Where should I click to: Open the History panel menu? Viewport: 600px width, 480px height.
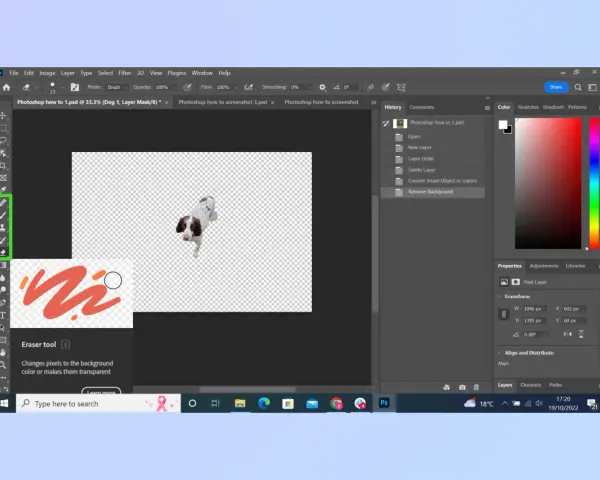(487, 108)
